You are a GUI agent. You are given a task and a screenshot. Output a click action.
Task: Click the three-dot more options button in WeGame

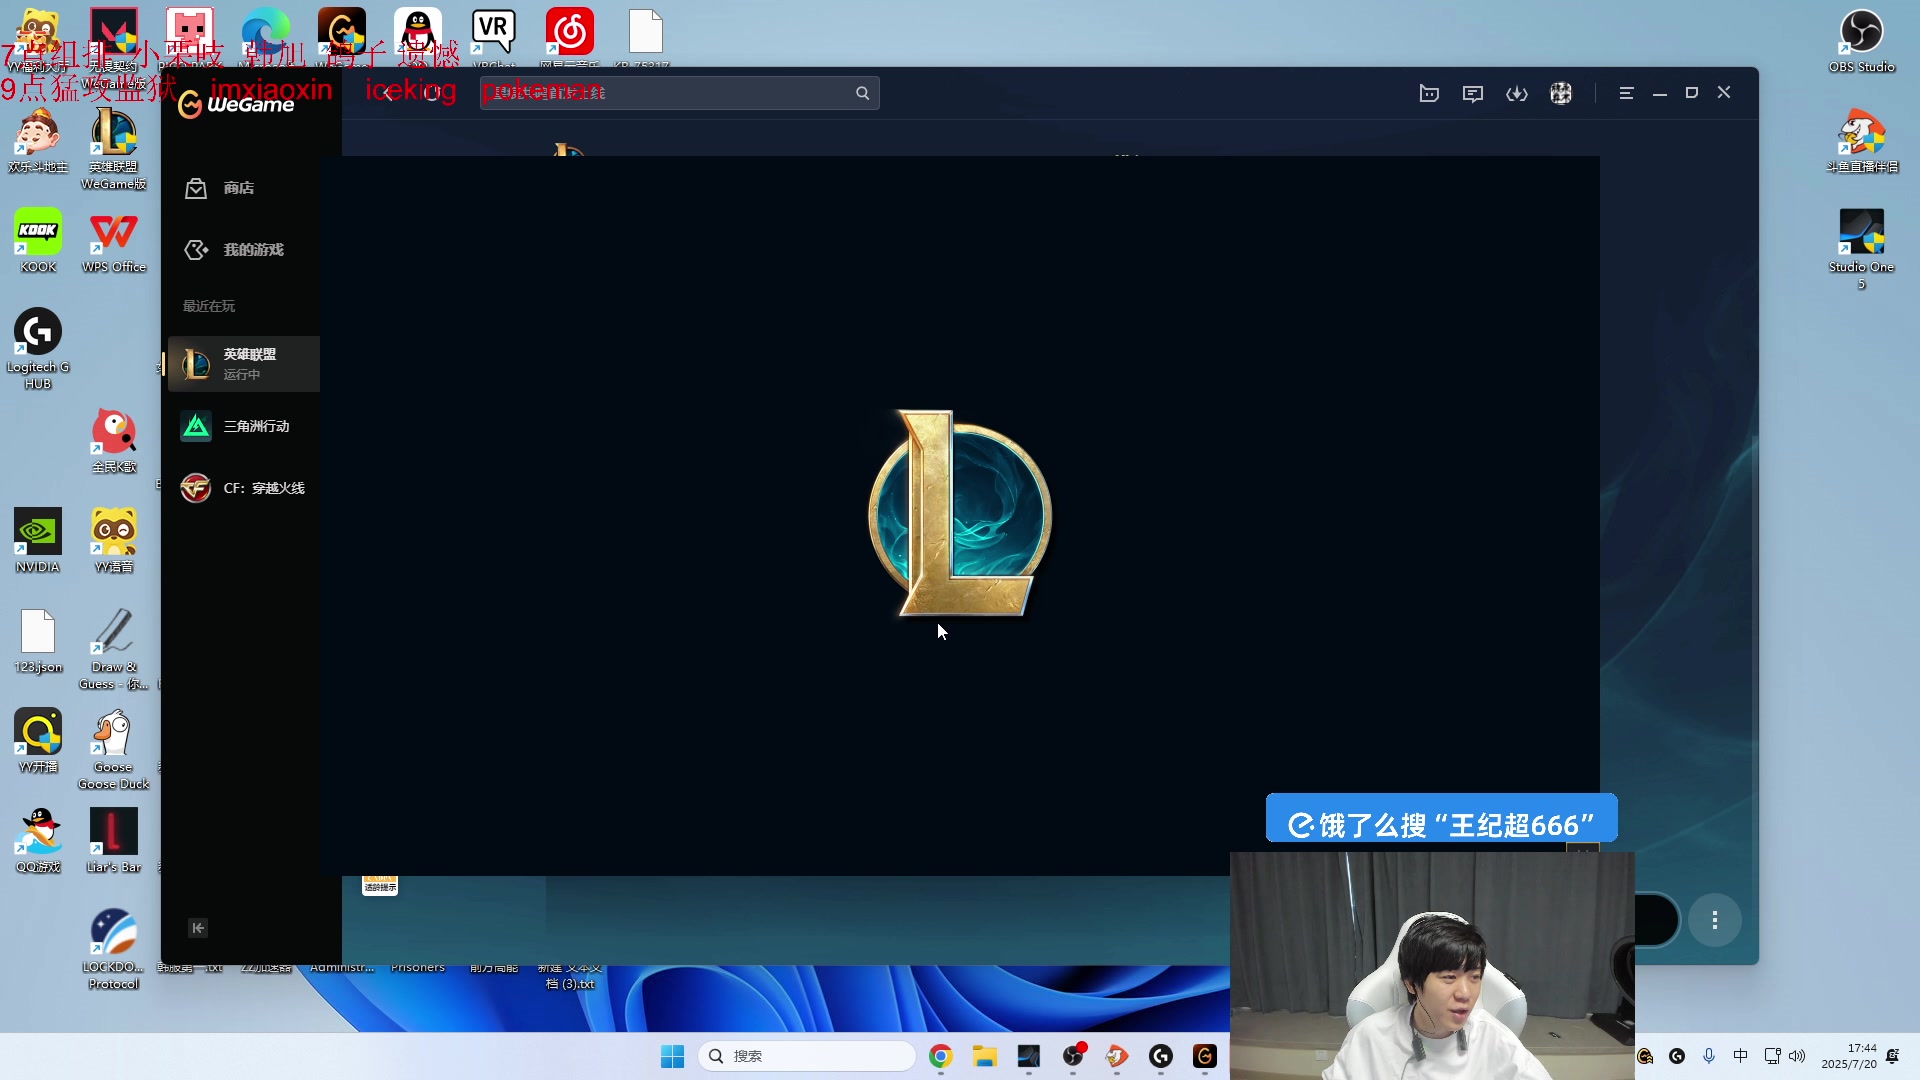coord(1715,920)
